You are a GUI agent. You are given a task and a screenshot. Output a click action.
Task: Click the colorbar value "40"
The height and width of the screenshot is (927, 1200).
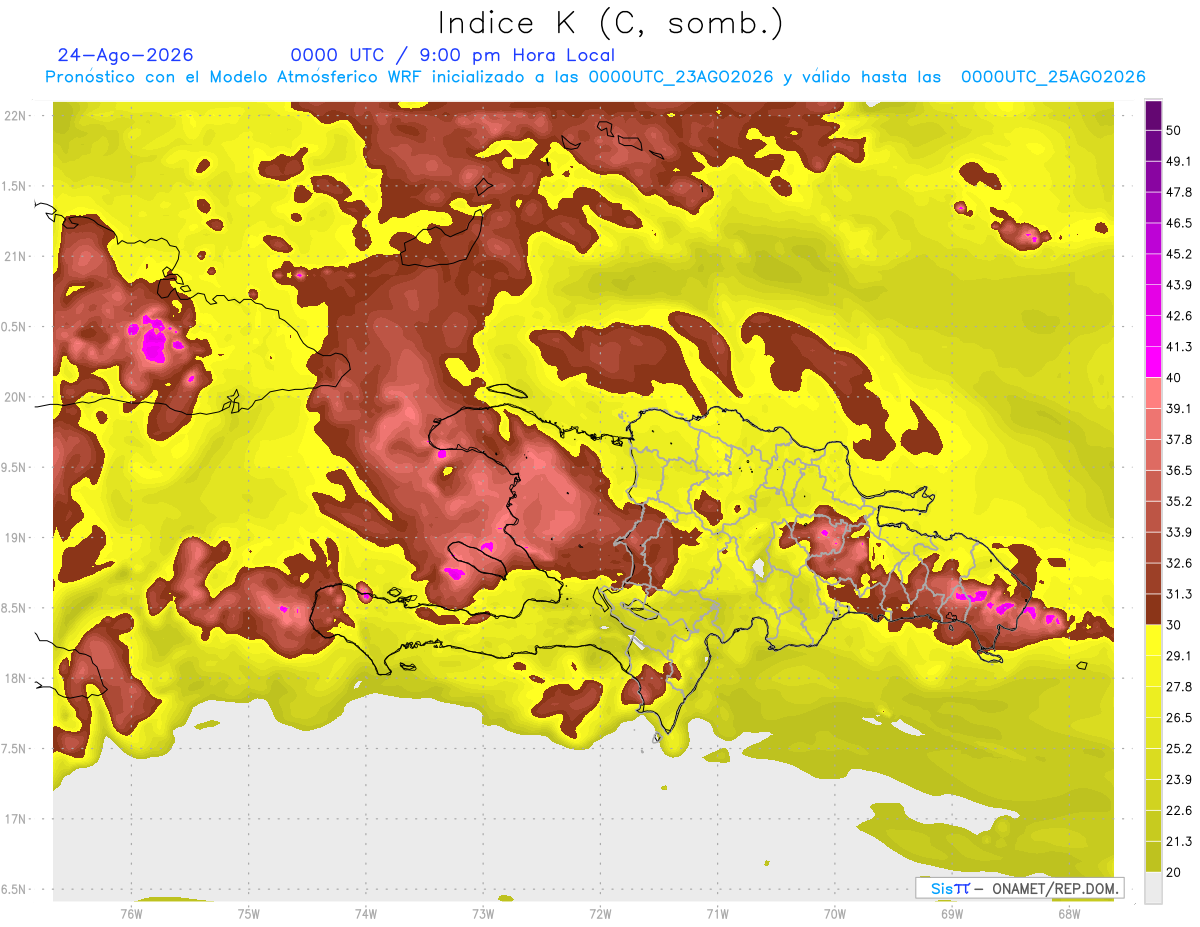click(x=1175, y=378)
